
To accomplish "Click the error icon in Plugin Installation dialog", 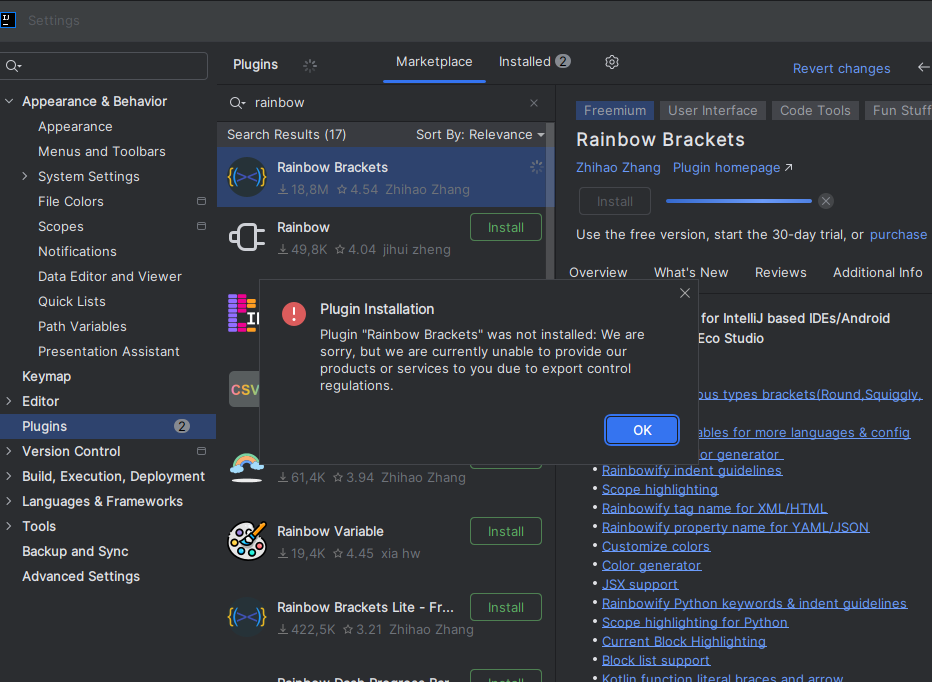I will [294, 313].
